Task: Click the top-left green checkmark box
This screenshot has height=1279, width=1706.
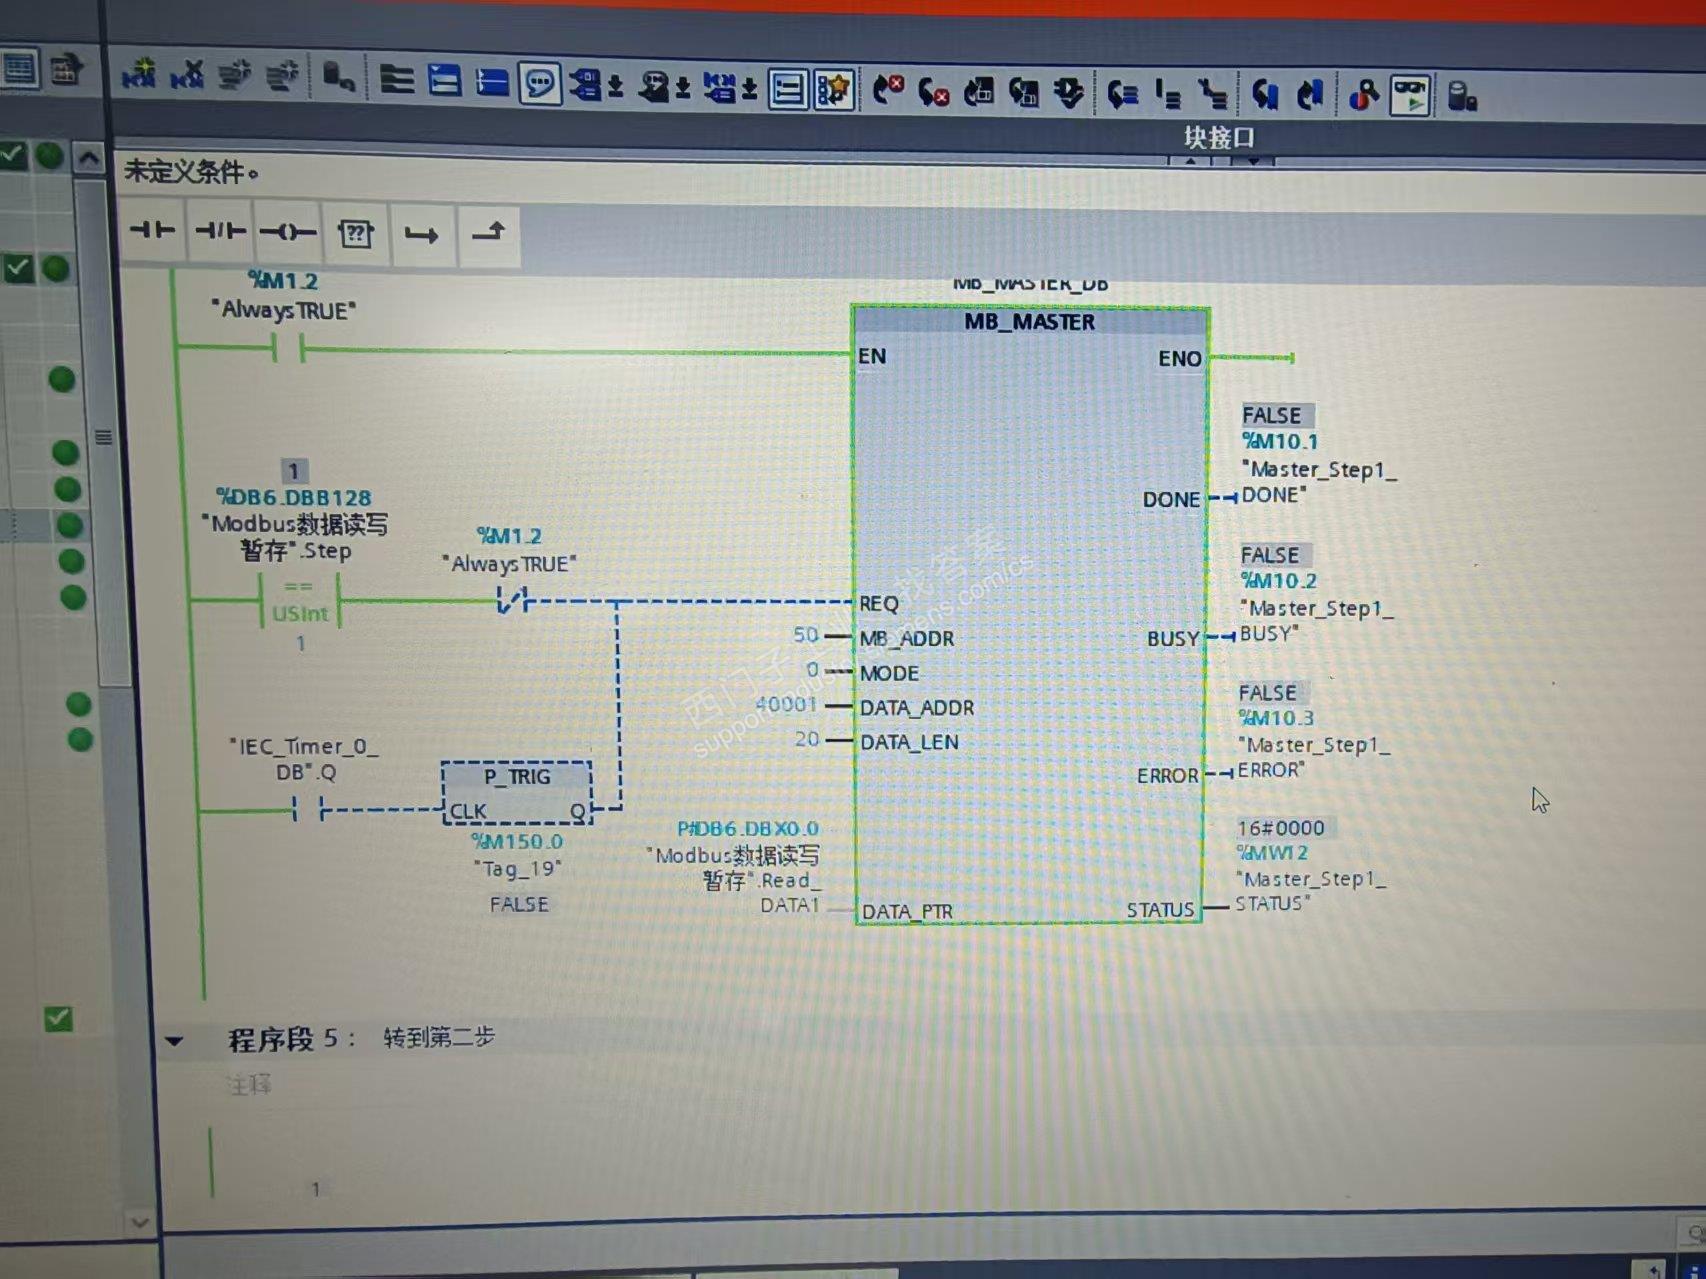Action: point(13,155)
